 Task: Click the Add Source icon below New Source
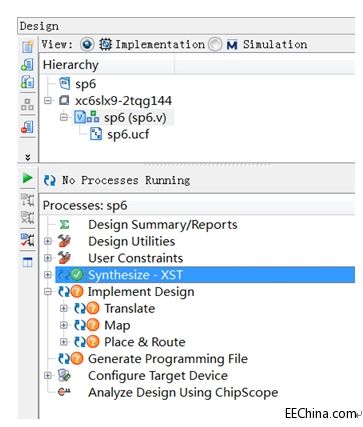click(27, 64)
